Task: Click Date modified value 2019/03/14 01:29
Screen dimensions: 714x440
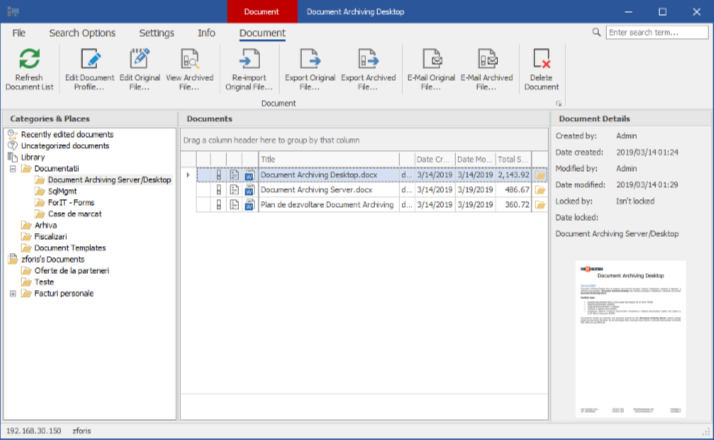Action: (647, 185)
